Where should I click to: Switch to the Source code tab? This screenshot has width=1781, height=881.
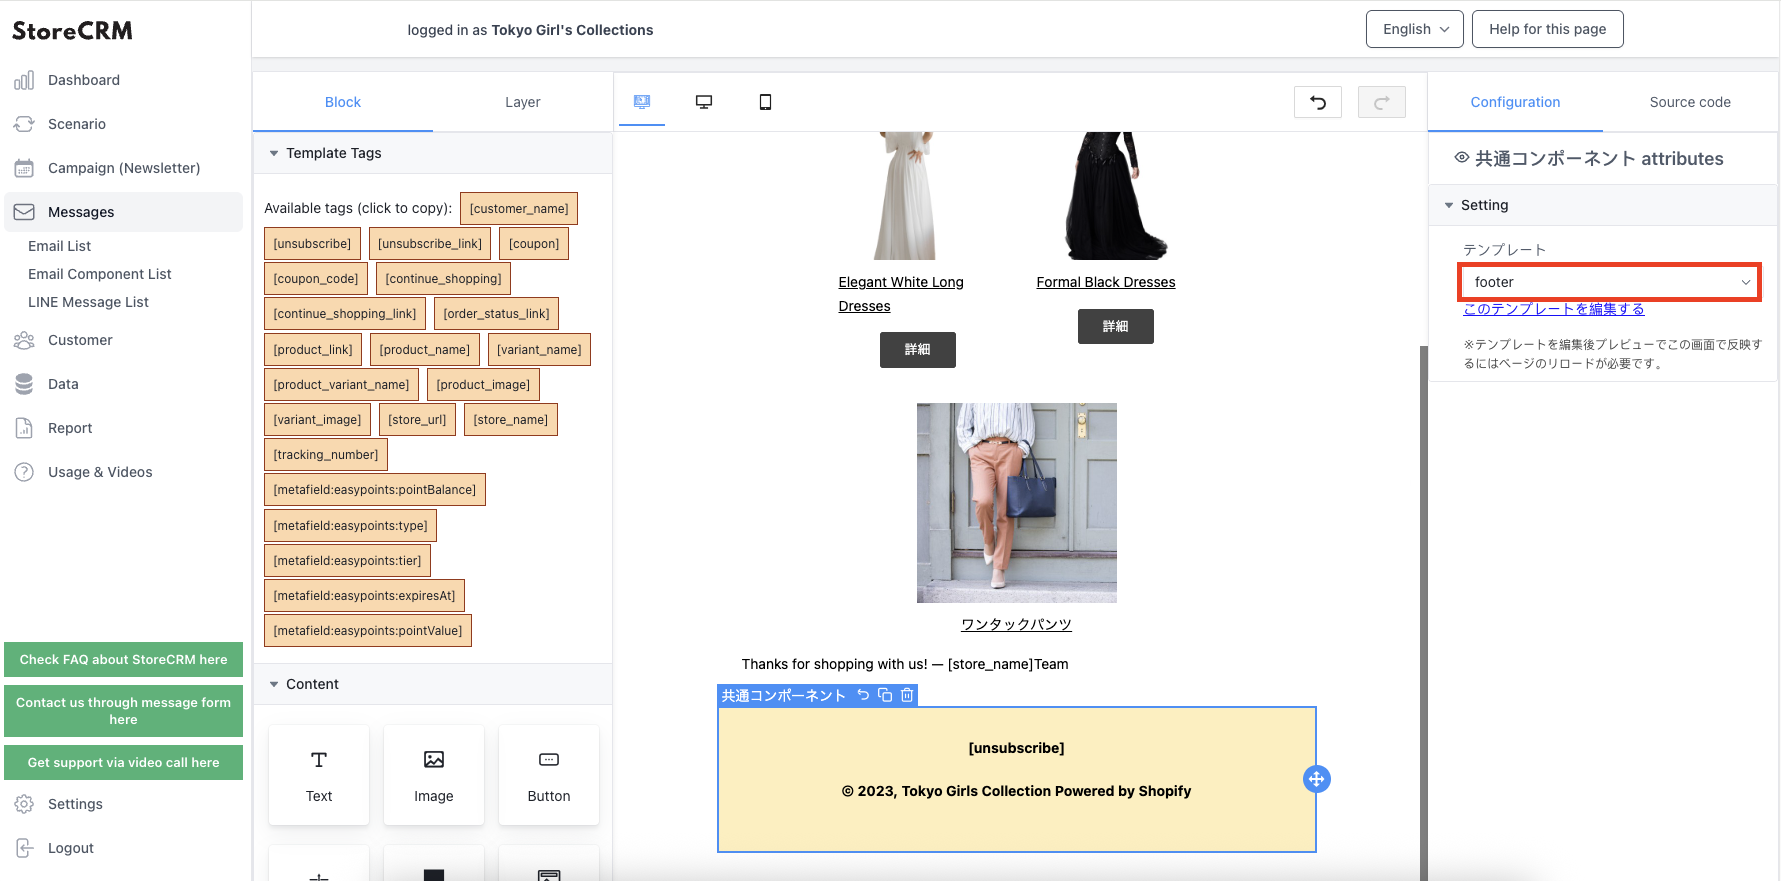1690,102
